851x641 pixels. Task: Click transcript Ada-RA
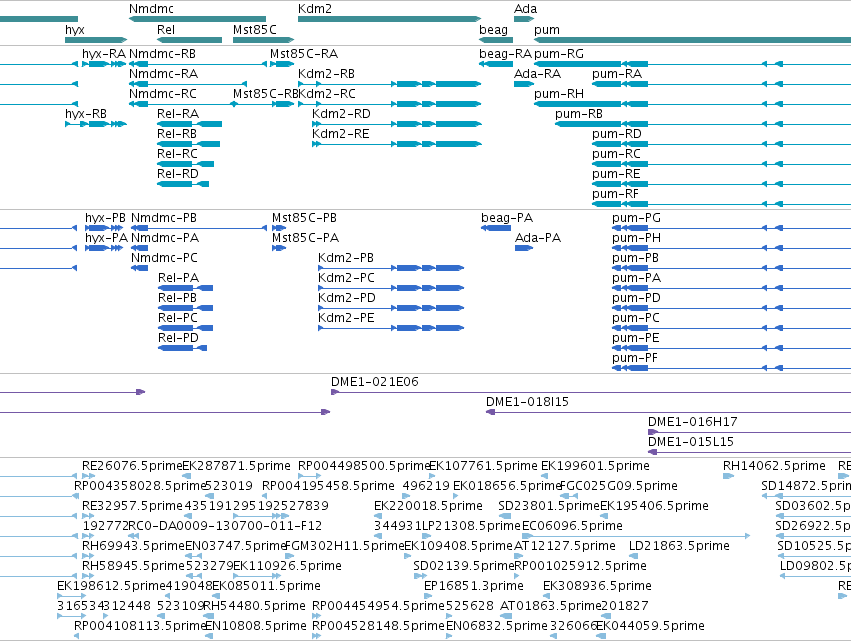537,74
